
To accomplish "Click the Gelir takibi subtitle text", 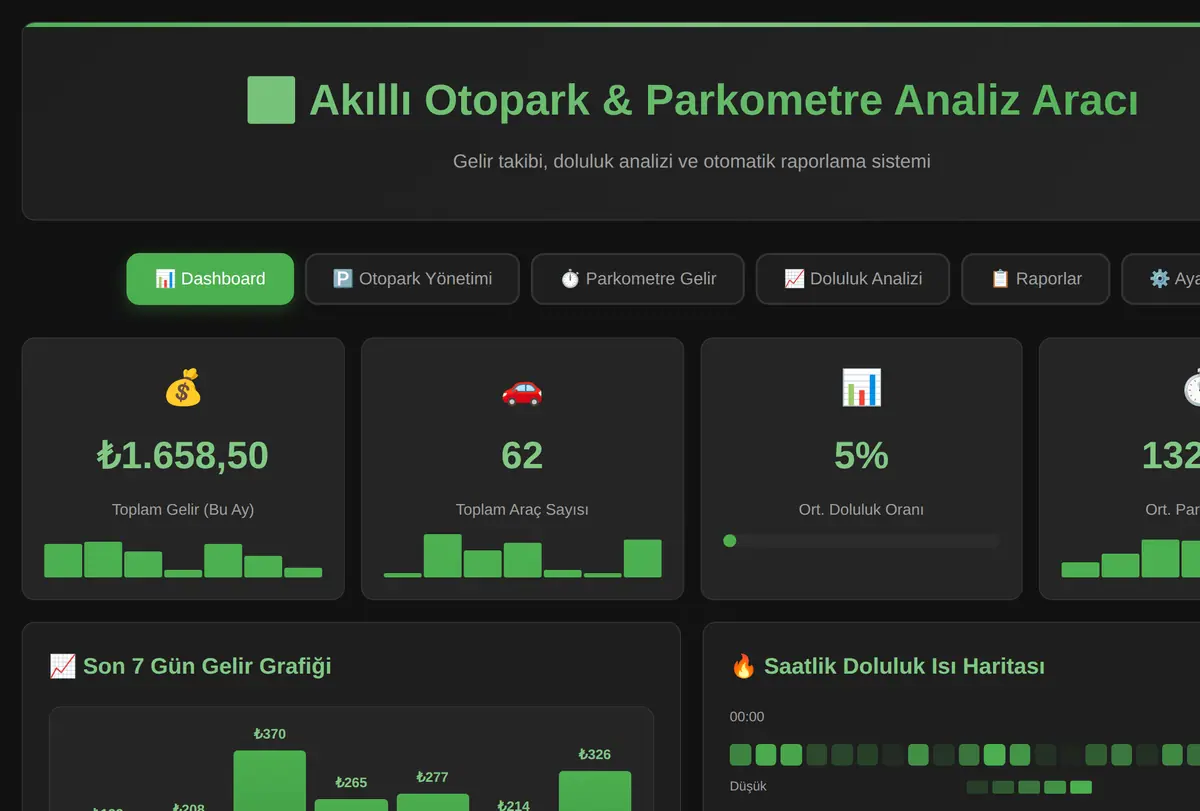I will pos(691,161).
